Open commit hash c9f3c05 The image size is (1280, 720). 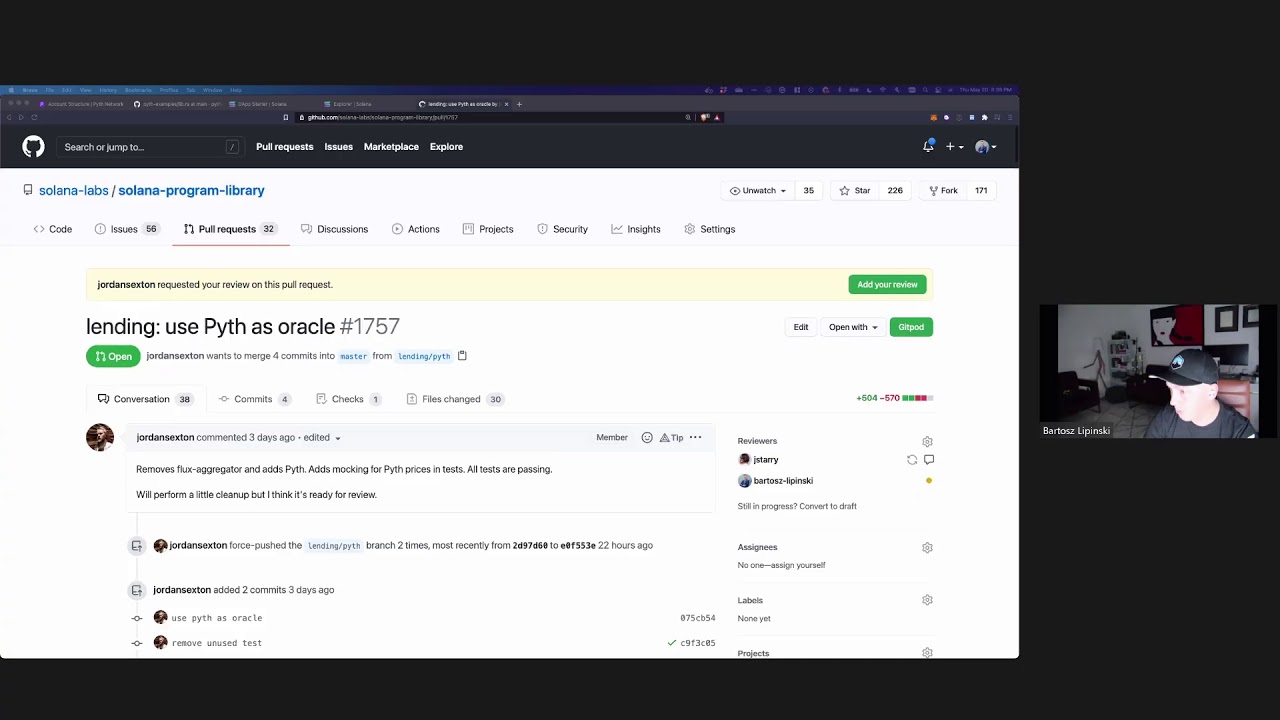pos(698,643)
